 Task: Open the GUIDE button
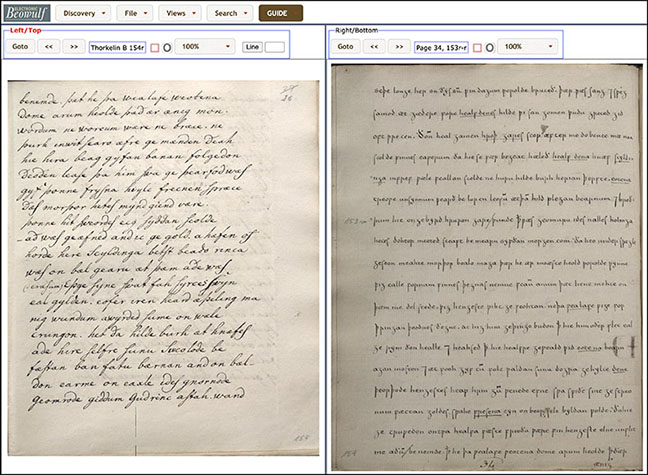(281, 13)
